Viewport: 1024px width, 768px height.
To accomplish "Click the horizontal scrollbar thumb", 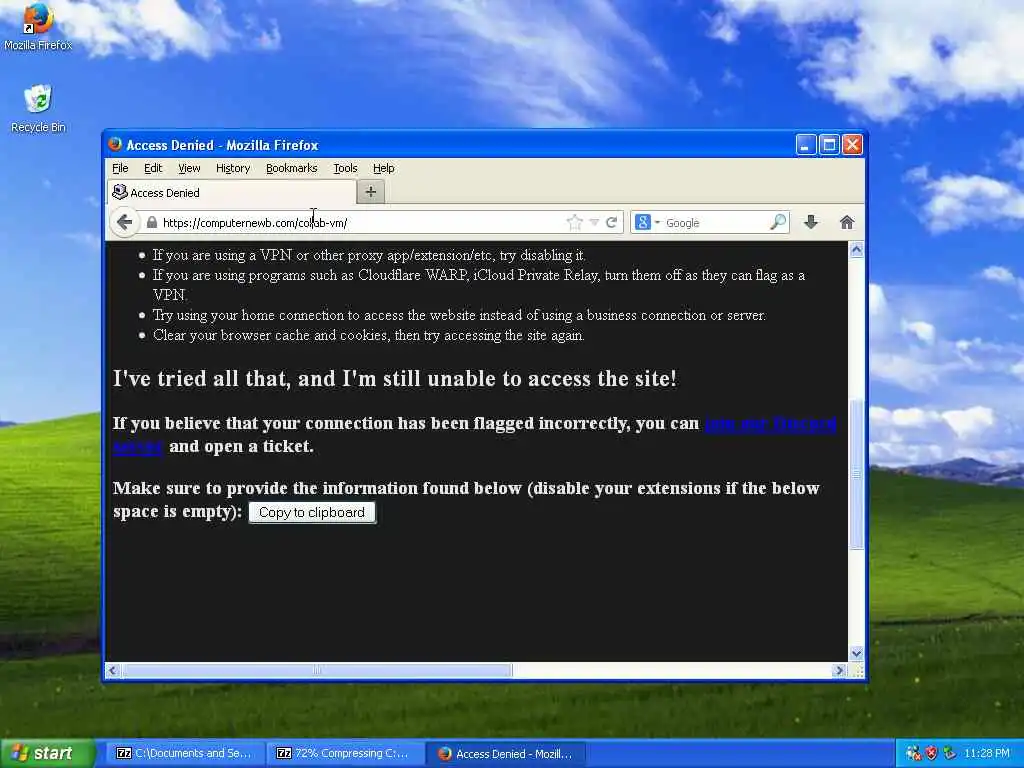I will point(317,670).
